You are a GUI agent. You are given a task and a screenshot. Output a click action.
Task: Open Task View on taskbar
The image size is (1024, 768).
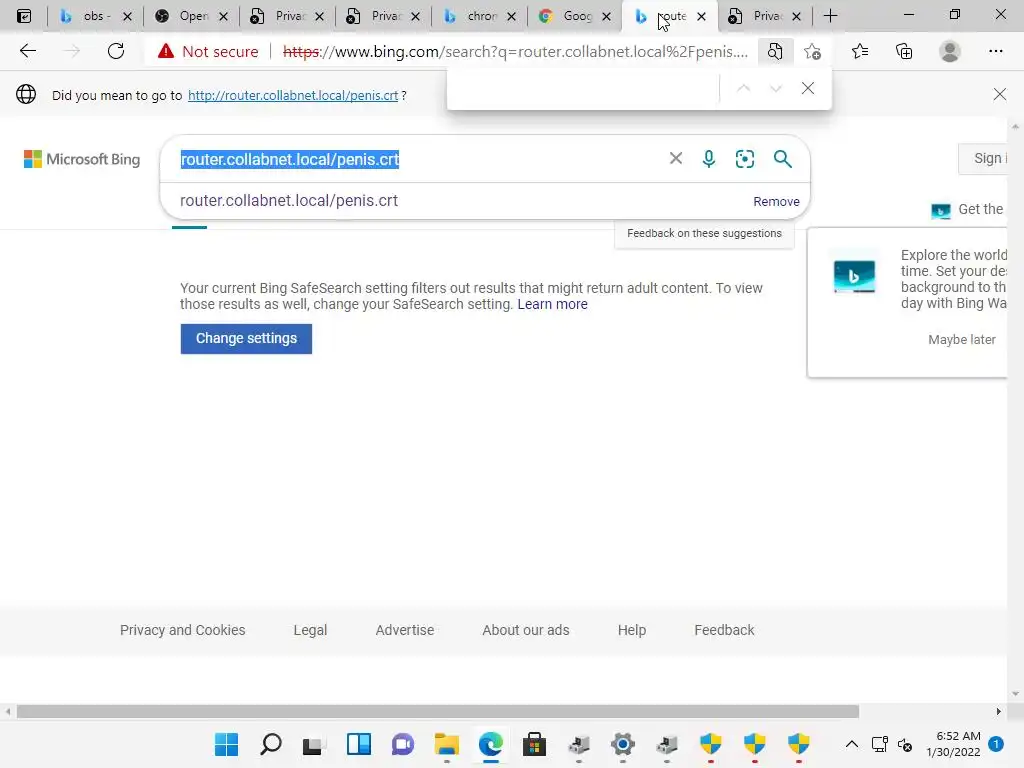(x=314, y=744)
